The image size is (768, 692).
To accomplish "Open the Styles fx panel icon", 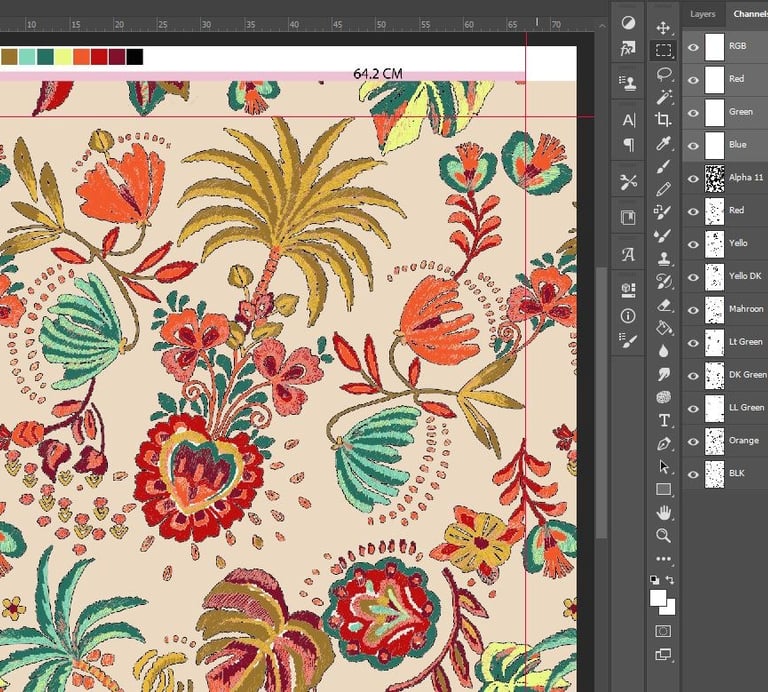I will coord(628,48).
